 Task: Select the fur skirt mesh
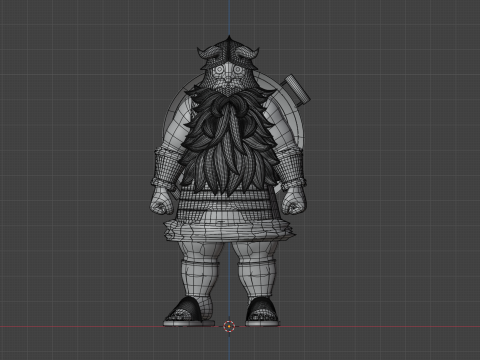pos(229,230)
